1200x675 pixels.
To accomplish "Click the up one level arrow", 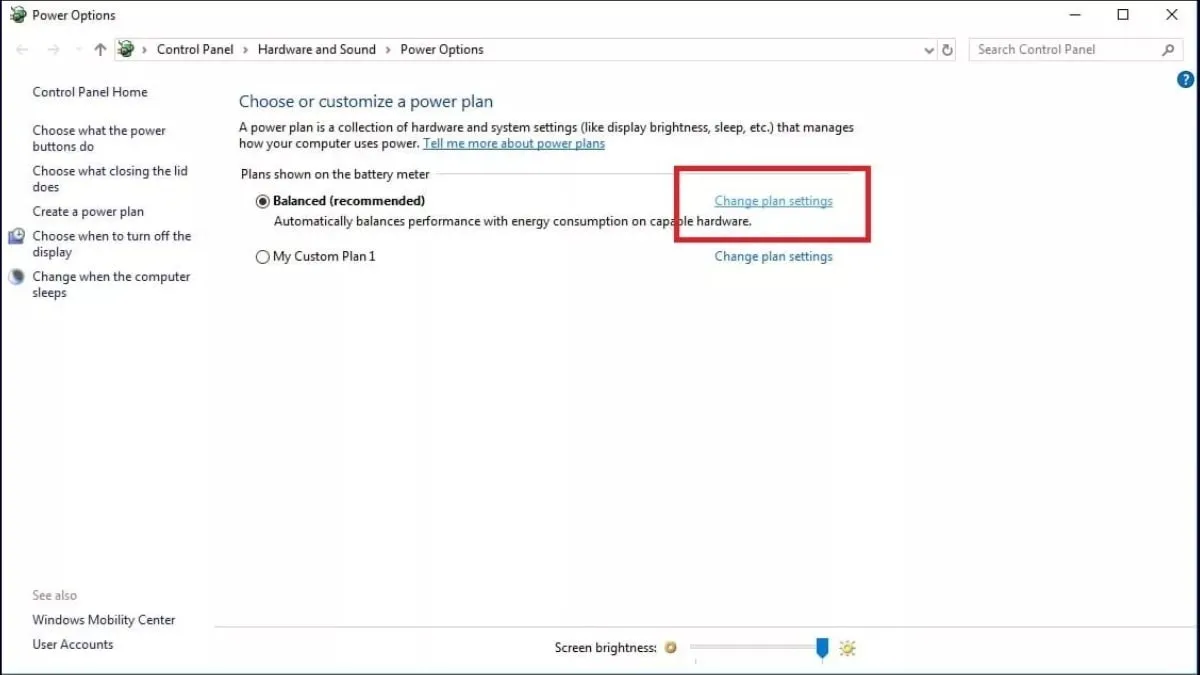I will pos(99,50).
